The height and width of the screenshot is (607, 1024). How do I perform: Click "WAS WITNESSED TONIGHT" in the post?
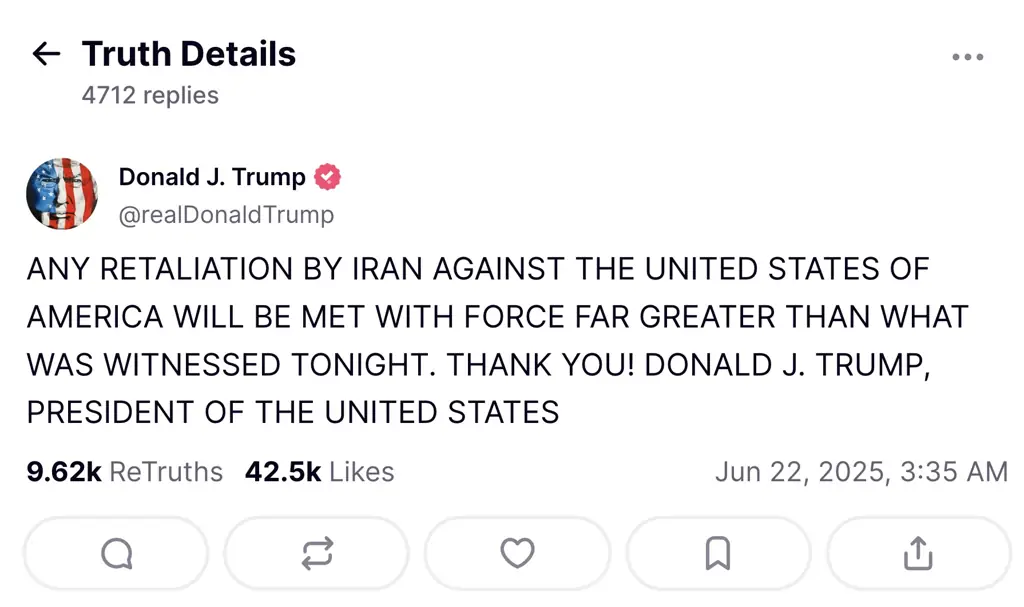pyautogui.click(x=231, y=365)
